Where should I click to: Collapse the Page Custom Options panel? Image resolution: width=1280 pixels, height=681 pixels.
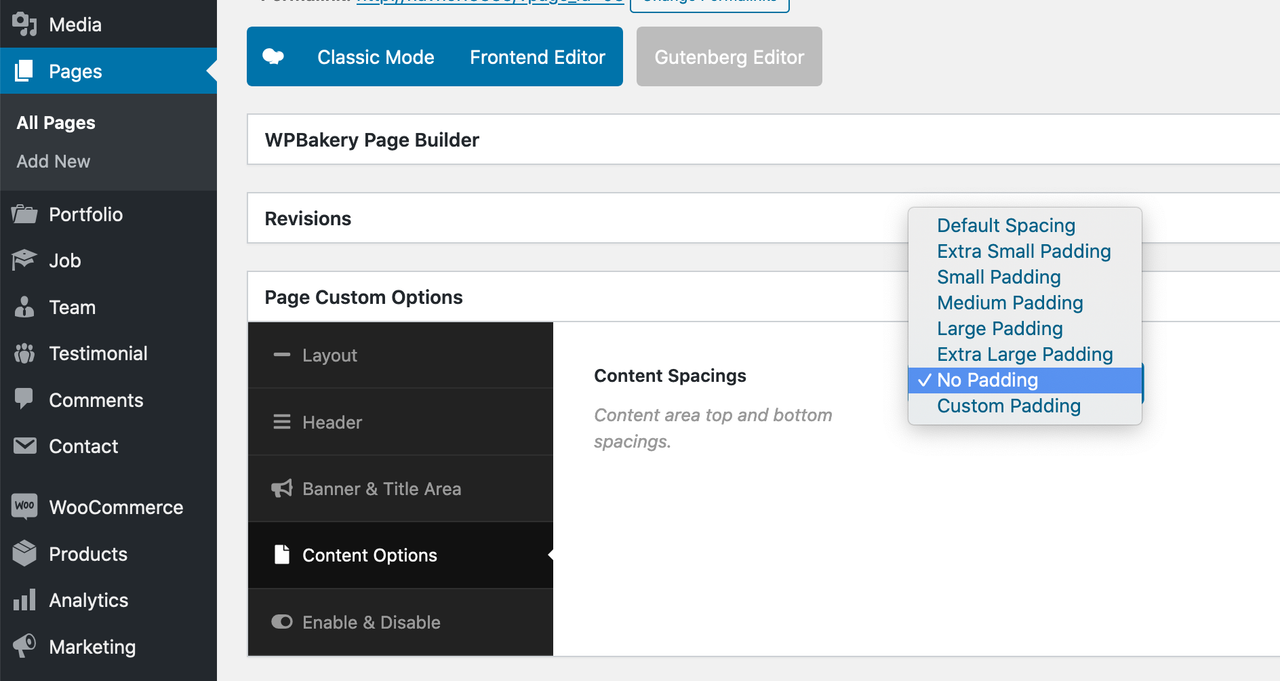[764, 297]
